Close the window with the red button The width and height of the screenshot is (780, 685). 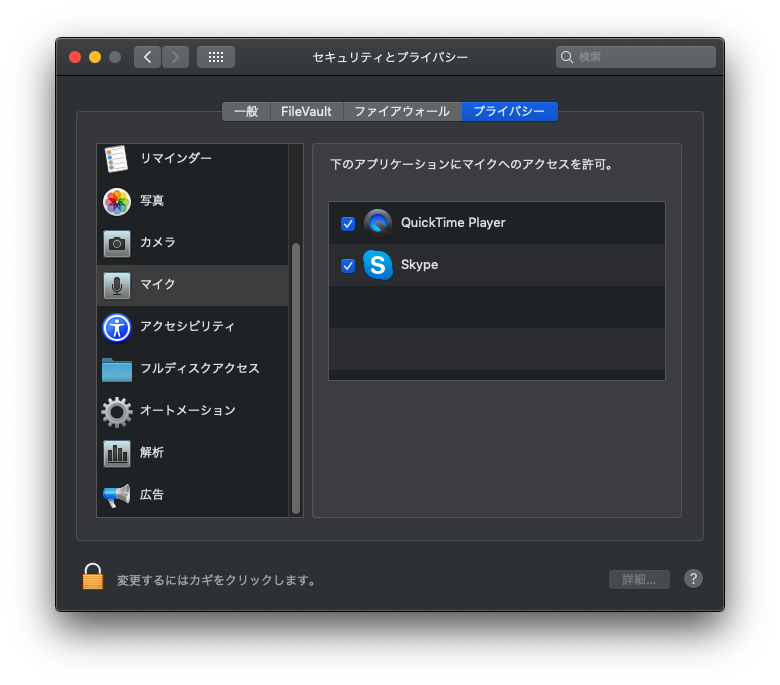coord(75,57)
